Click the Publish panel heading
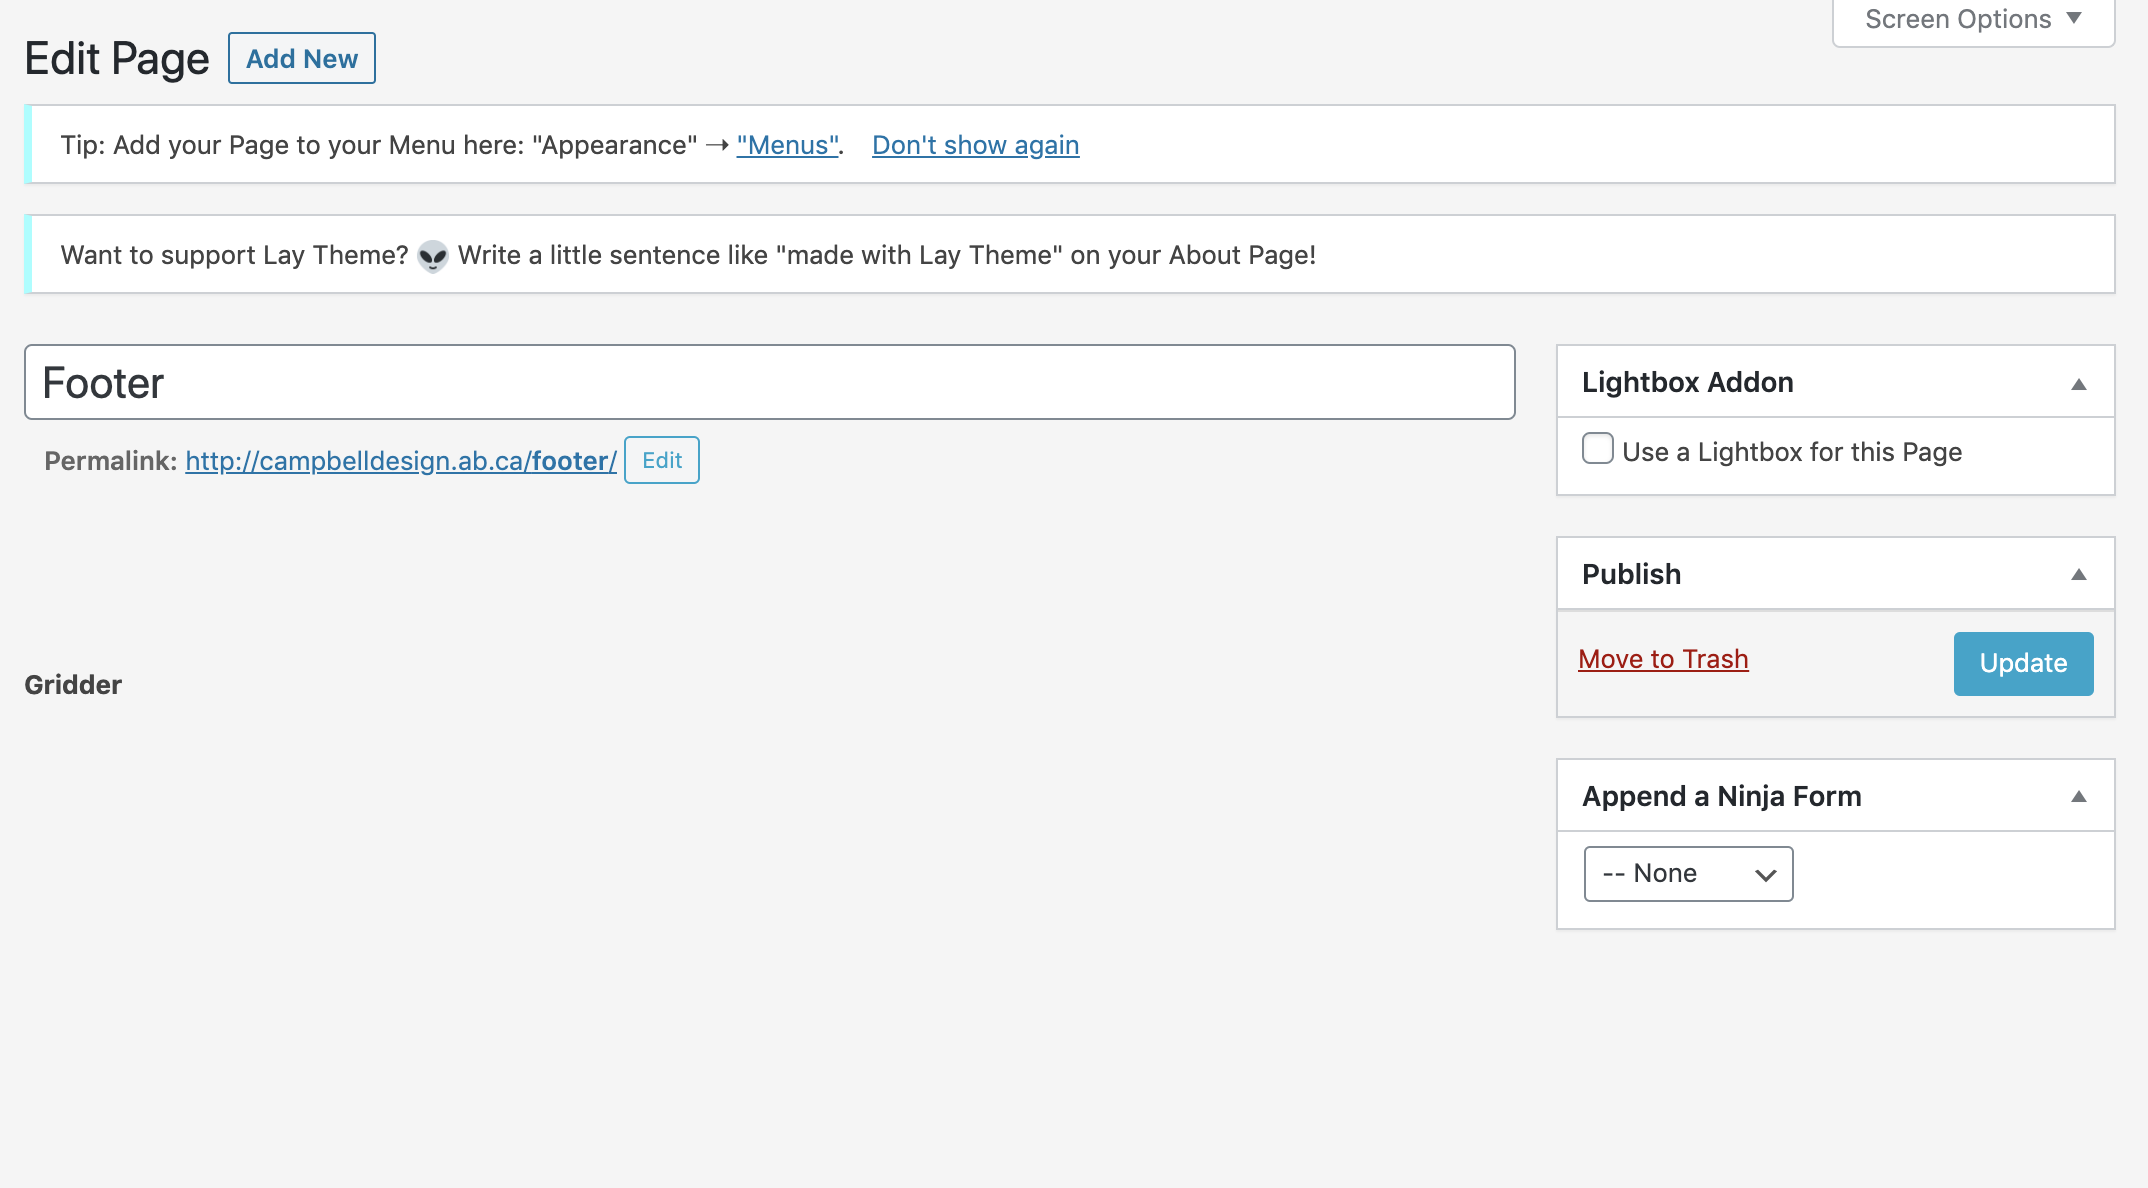This screenshot has height=1188, width=2148. pyautogui.click(x=1631, y=575)
